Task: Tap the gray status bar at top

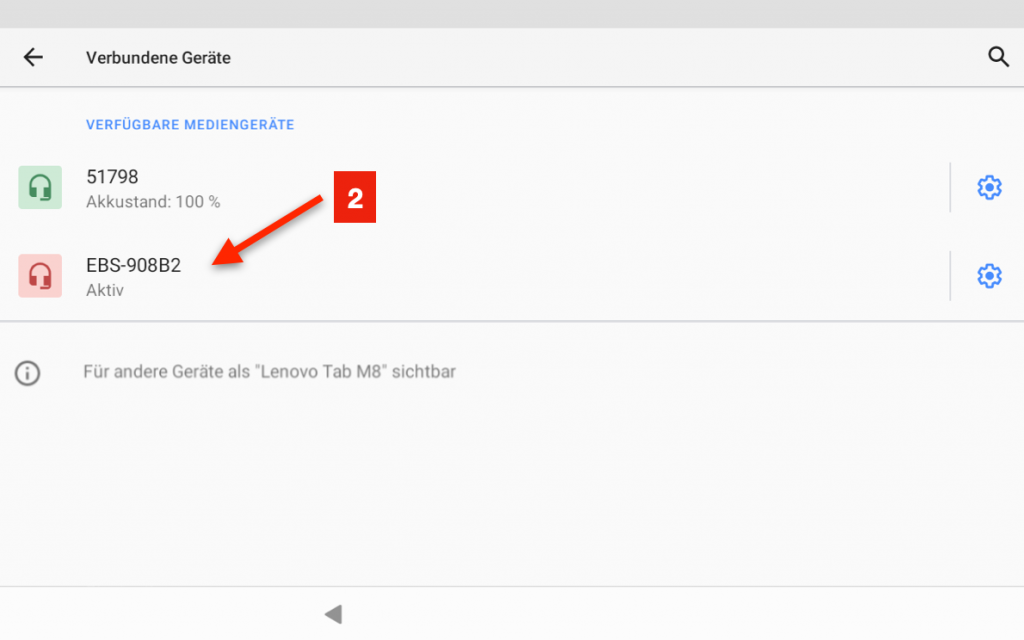Action: pyautogui.click(x=512, y=13)
